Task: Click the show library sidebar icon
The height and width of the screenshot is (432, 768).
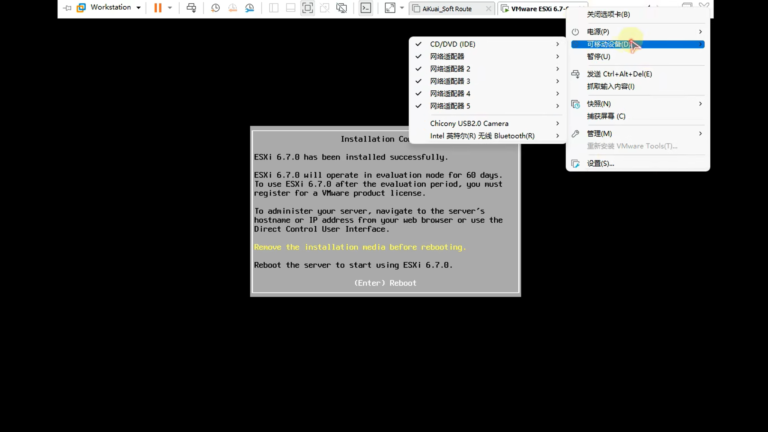Action: 274,8
